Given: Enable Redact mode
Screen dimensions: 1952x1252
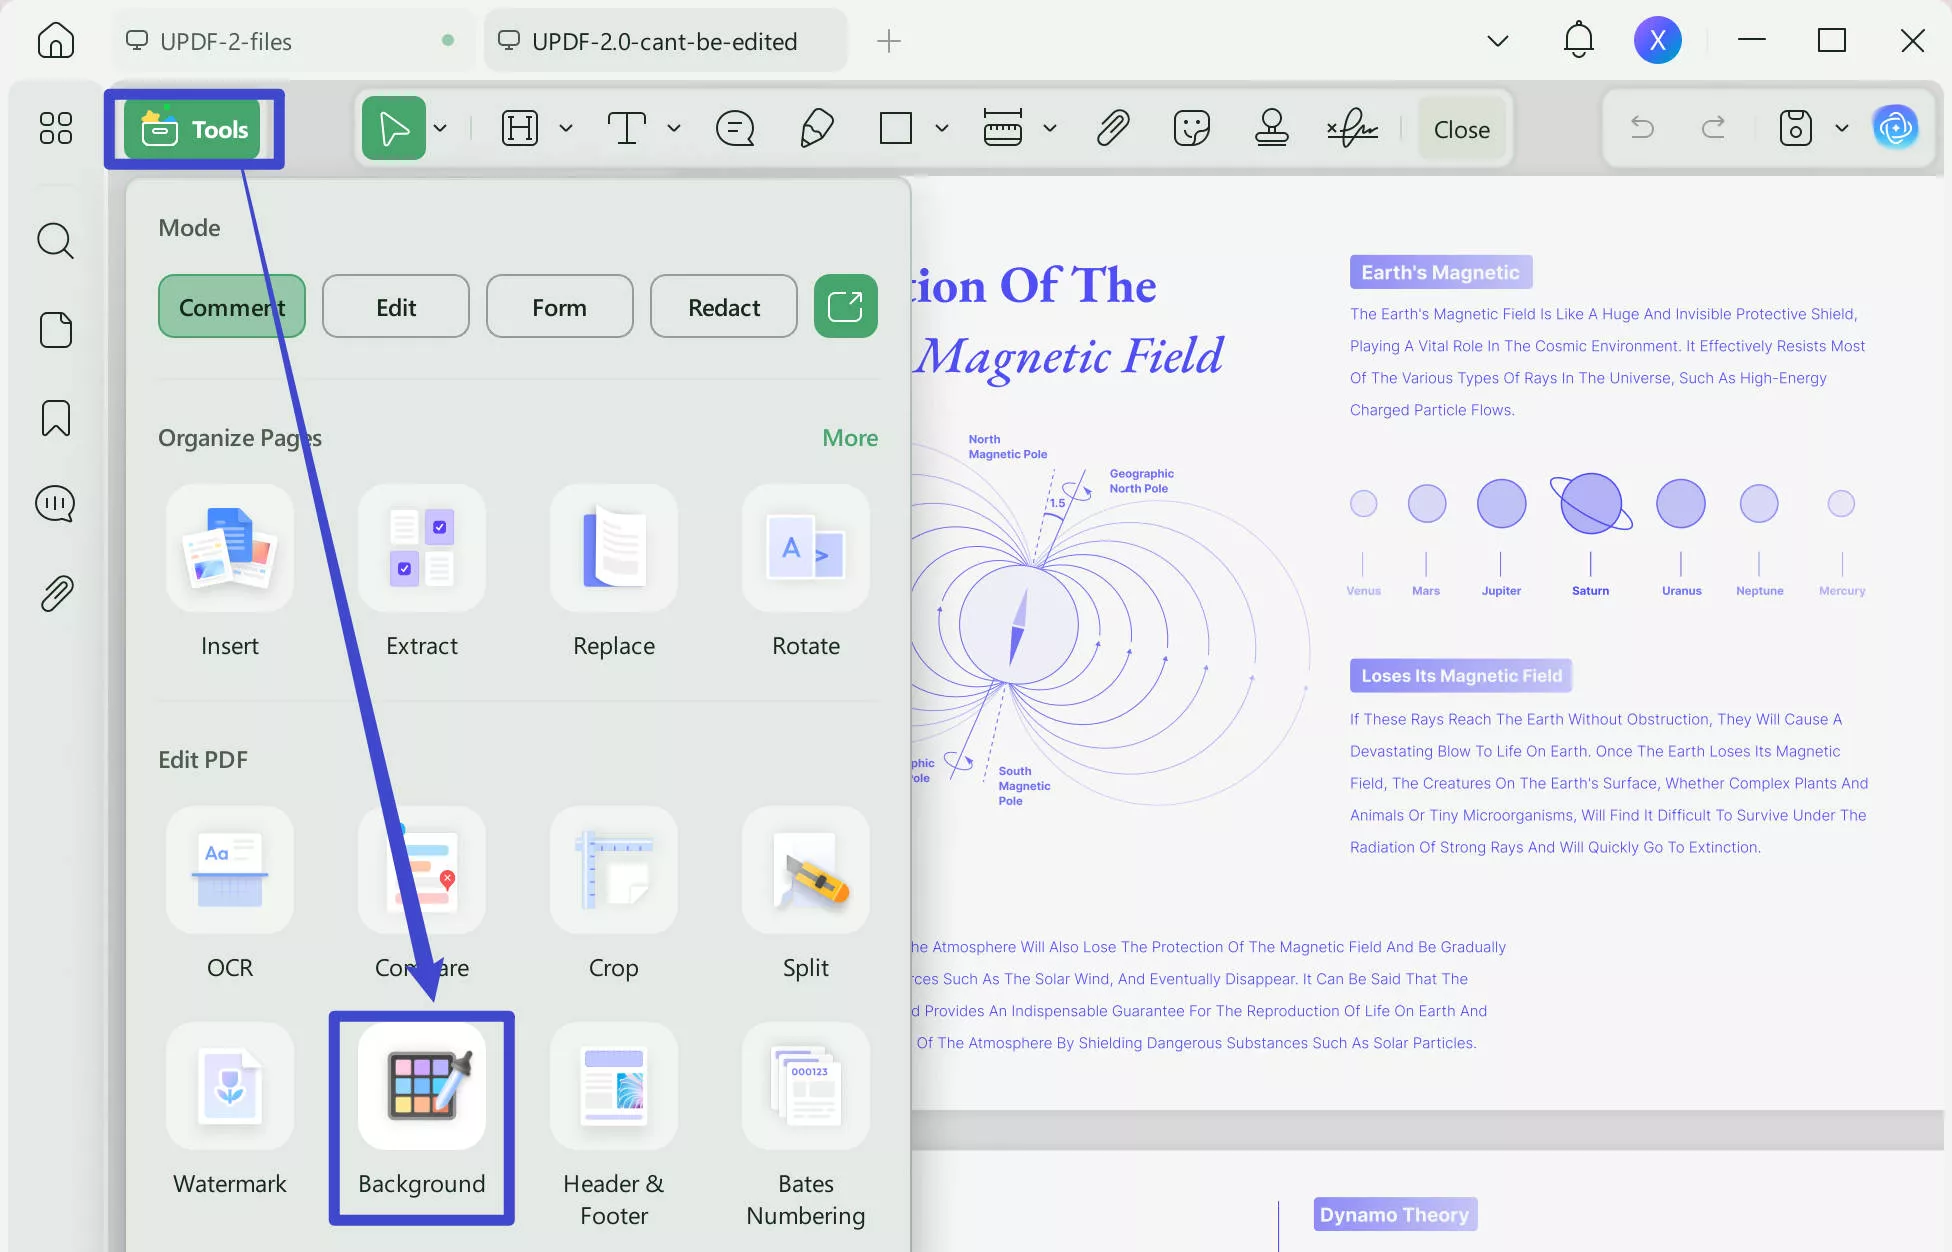Looking at the screenshot, I should [723, 306].
